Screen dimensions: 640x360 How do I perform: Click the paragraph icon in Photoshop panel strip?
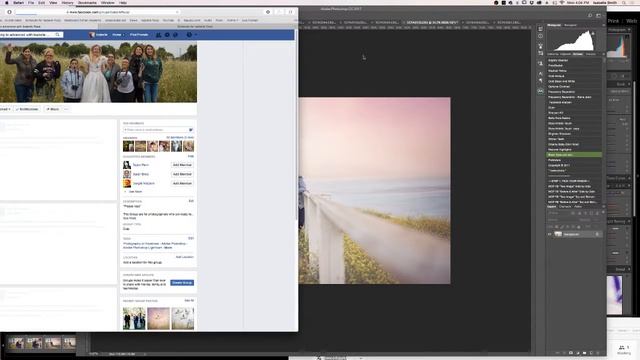[x=540, y=81]
